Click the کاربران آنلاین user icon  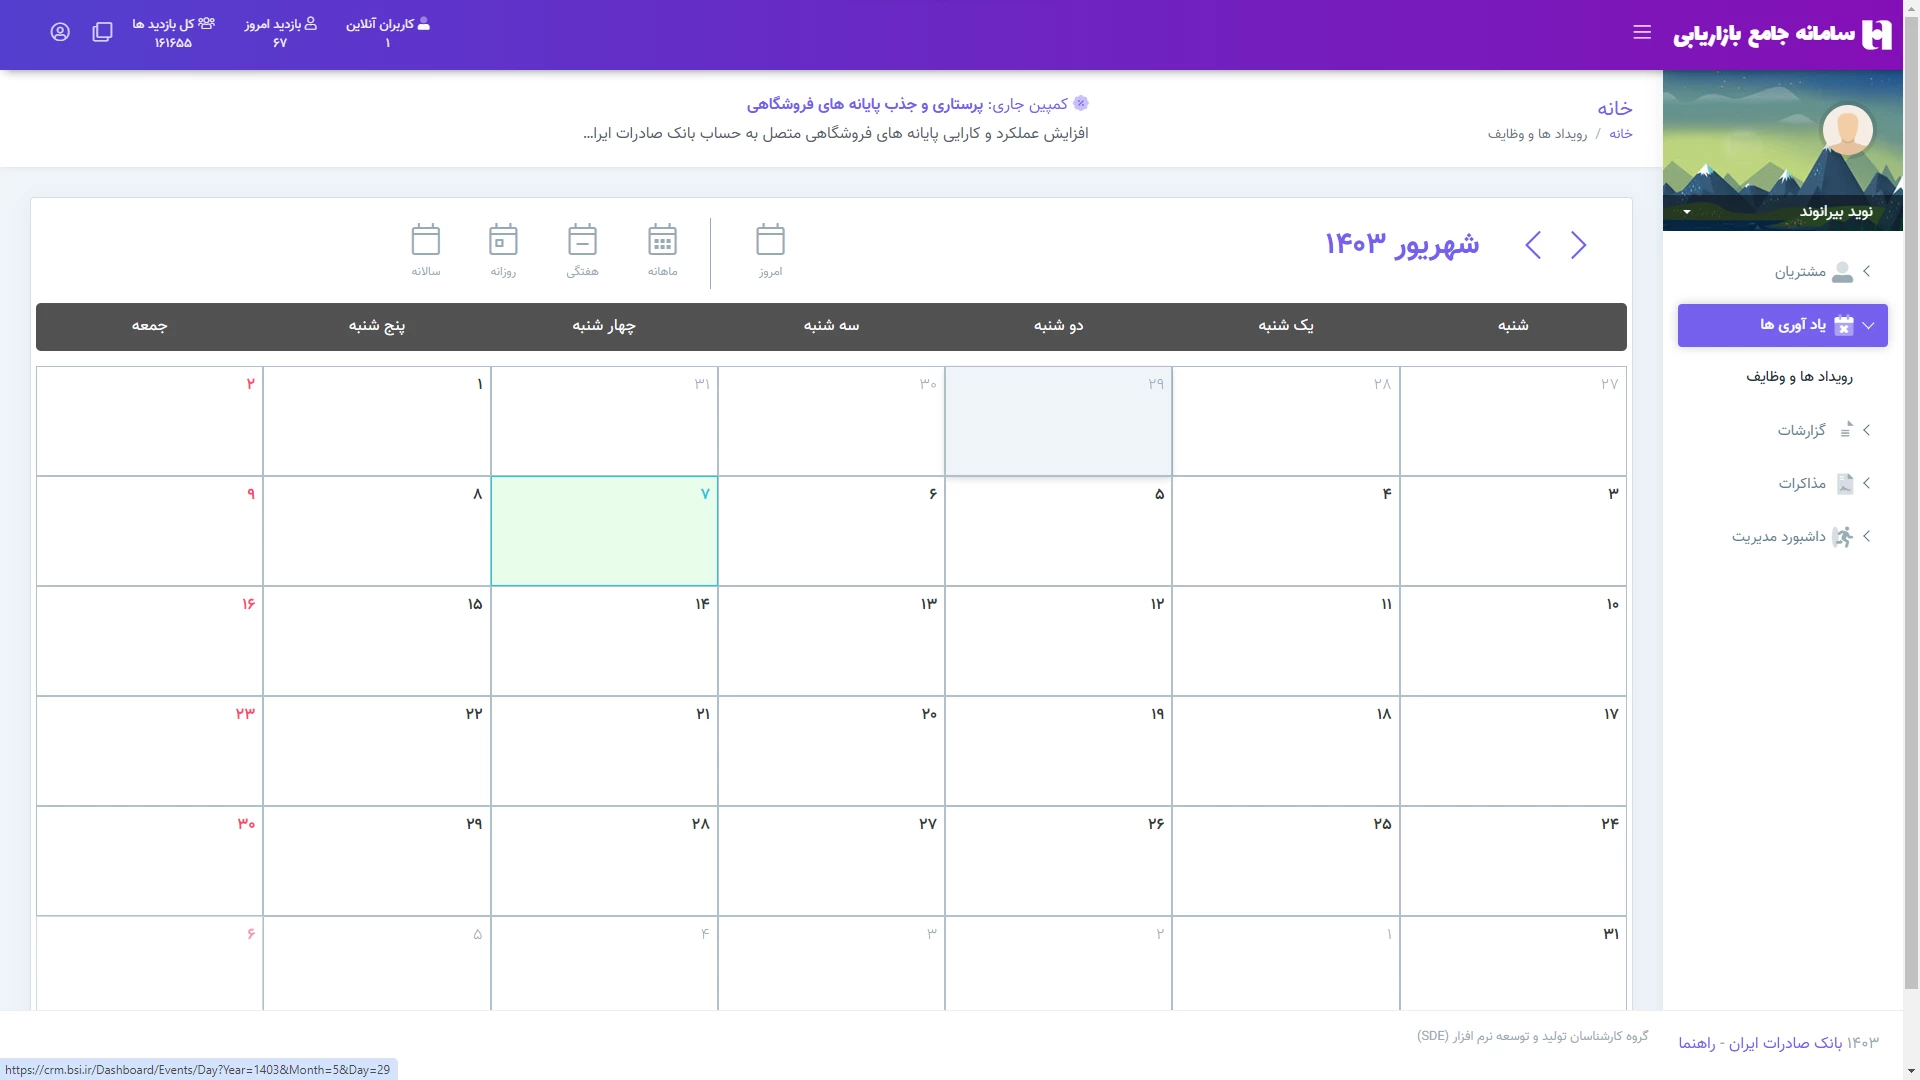point(424,24)
